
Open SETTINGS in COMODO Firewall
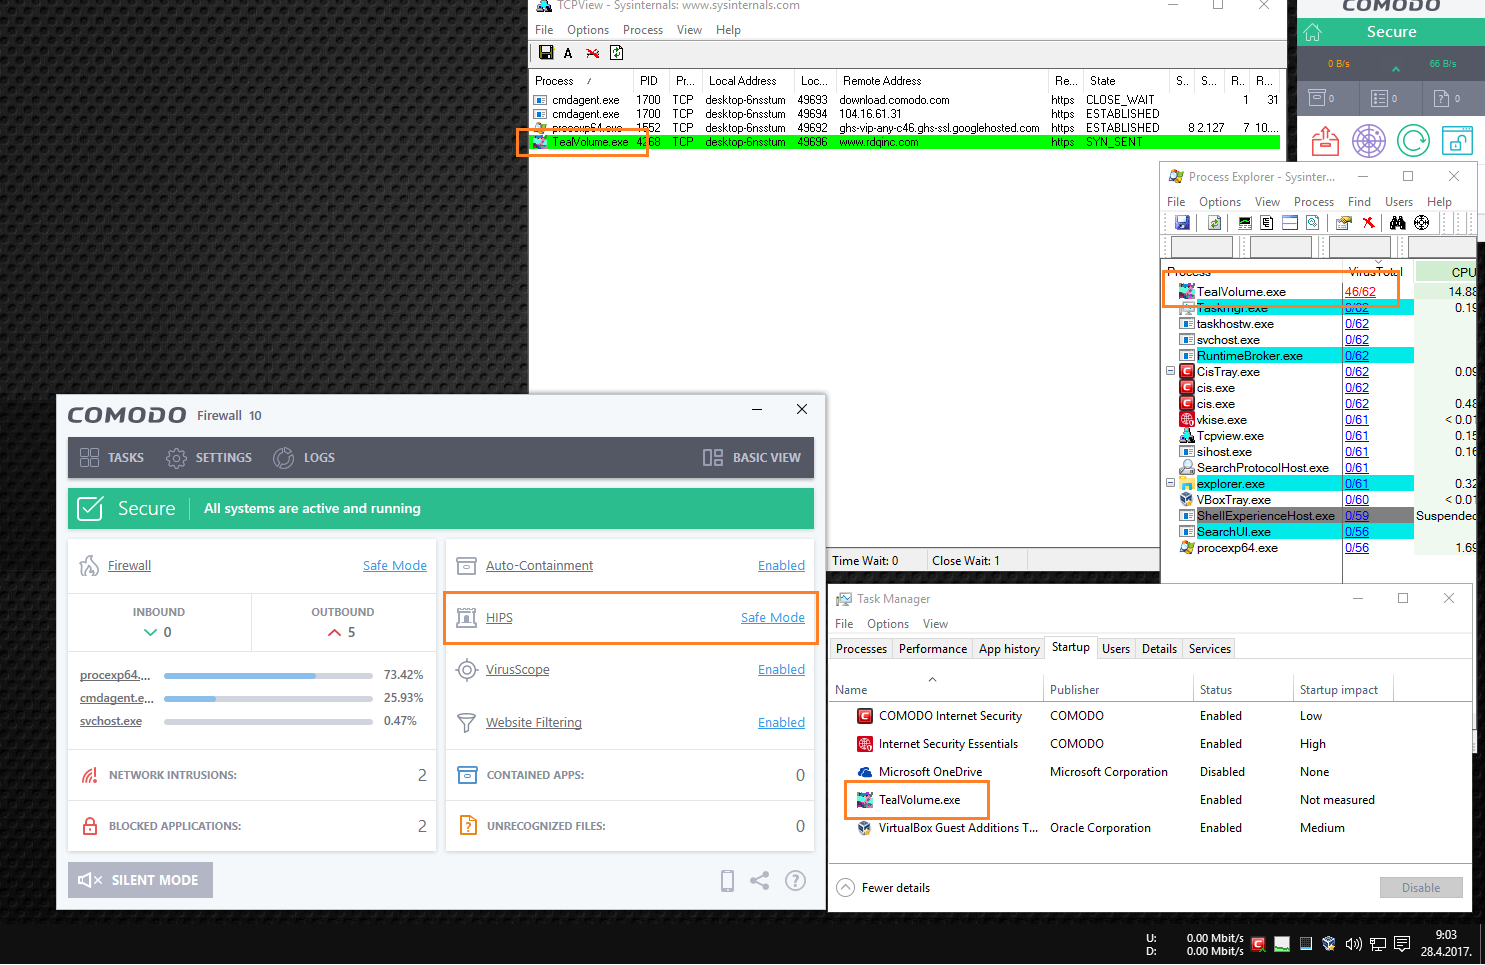coord(209,458)
